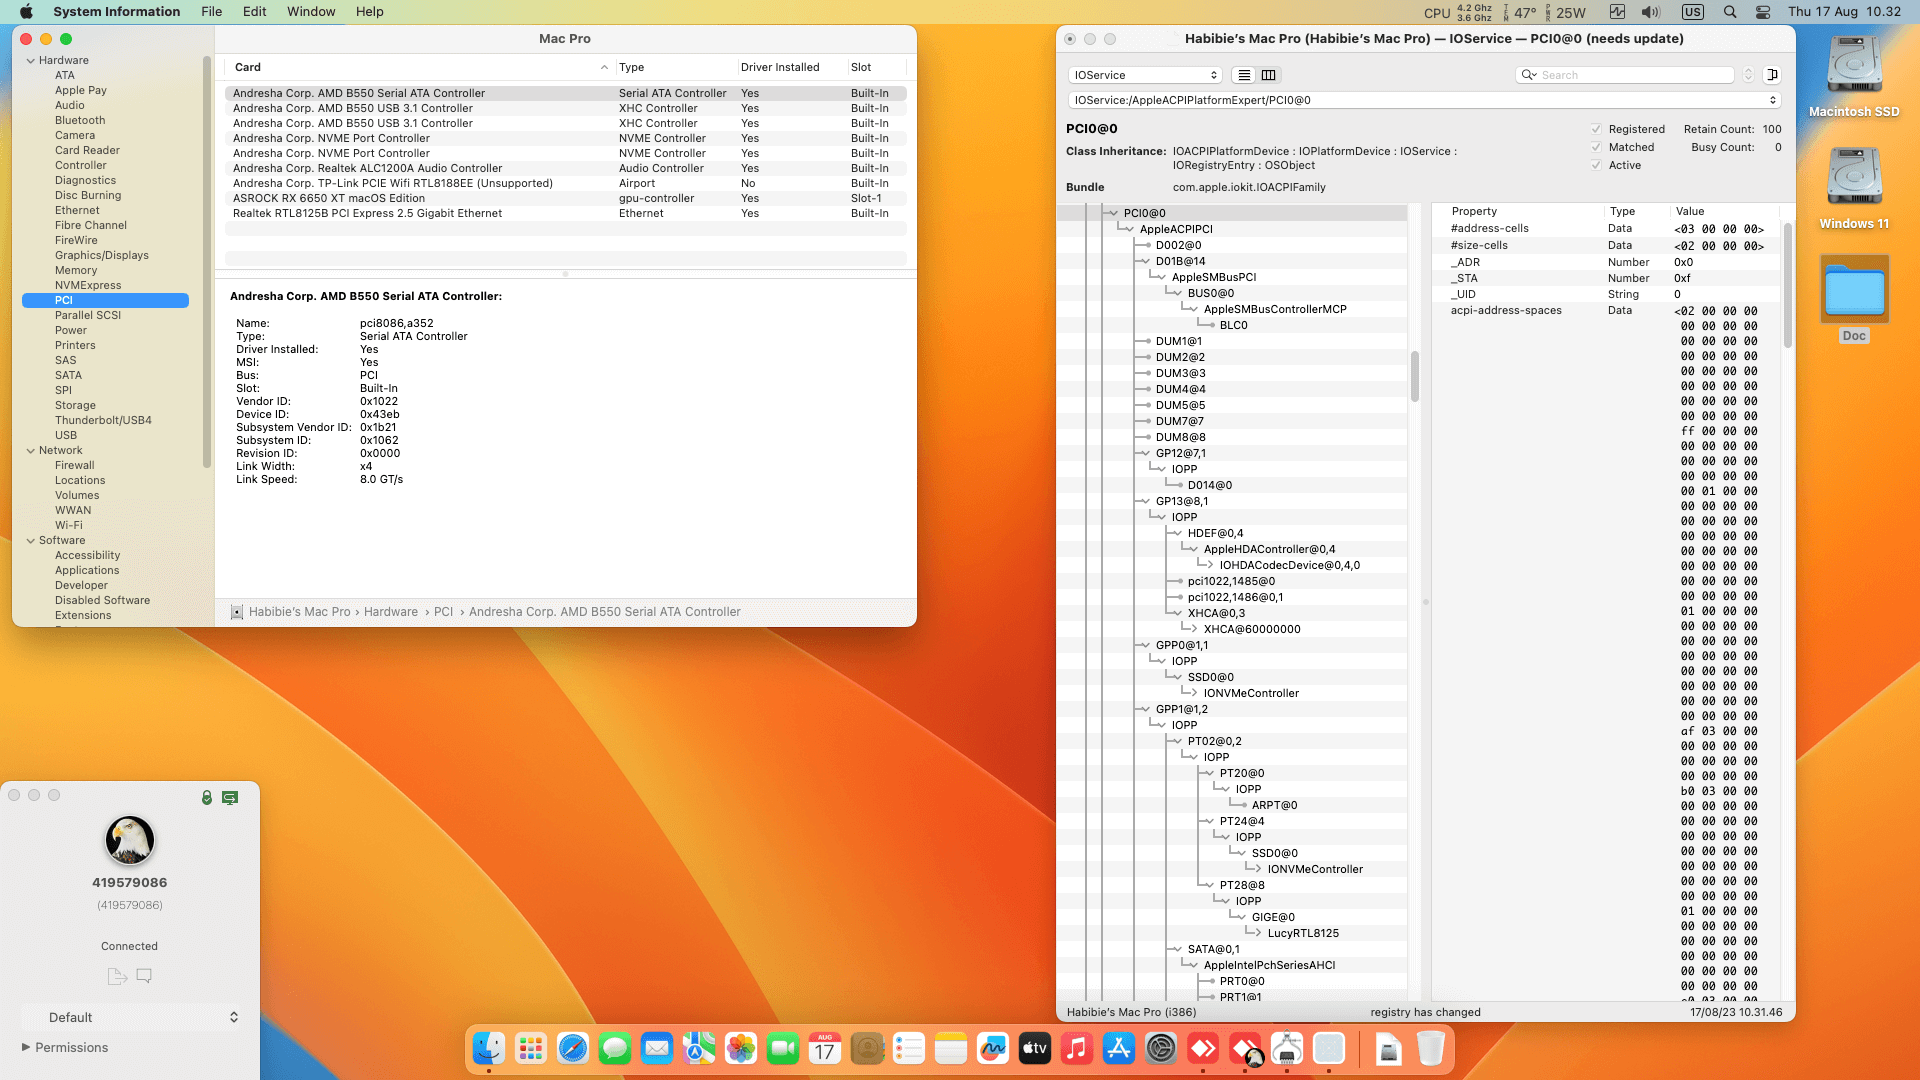Expand the Permissions disclosure triangle
1920x1080 pixels.
pos(26,1047)
